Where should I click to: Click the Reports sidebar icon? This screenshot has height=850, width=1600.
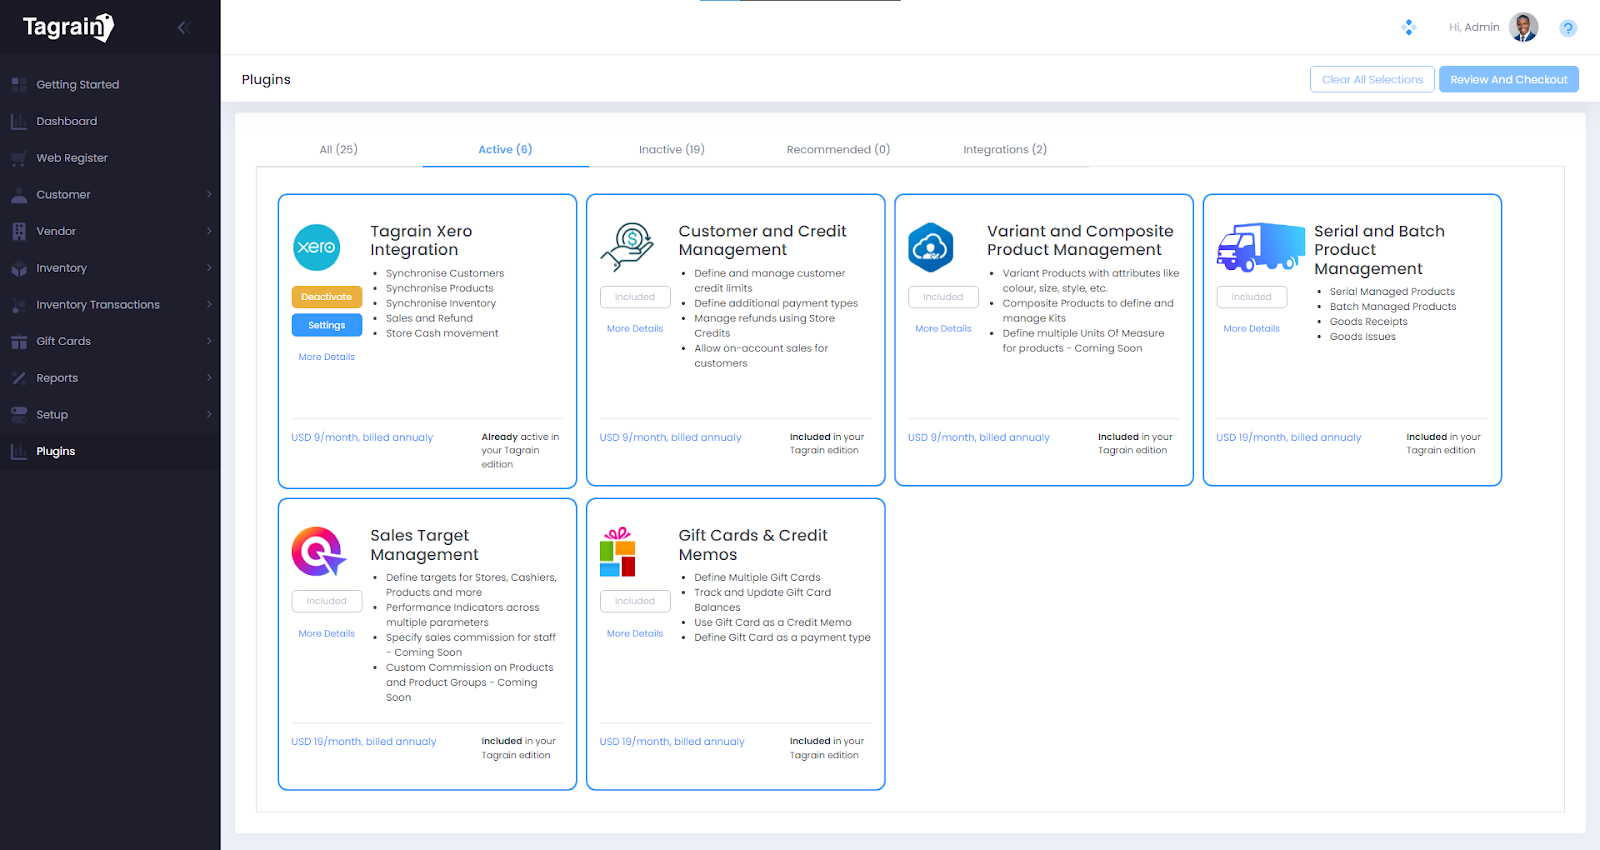(19, 378)
